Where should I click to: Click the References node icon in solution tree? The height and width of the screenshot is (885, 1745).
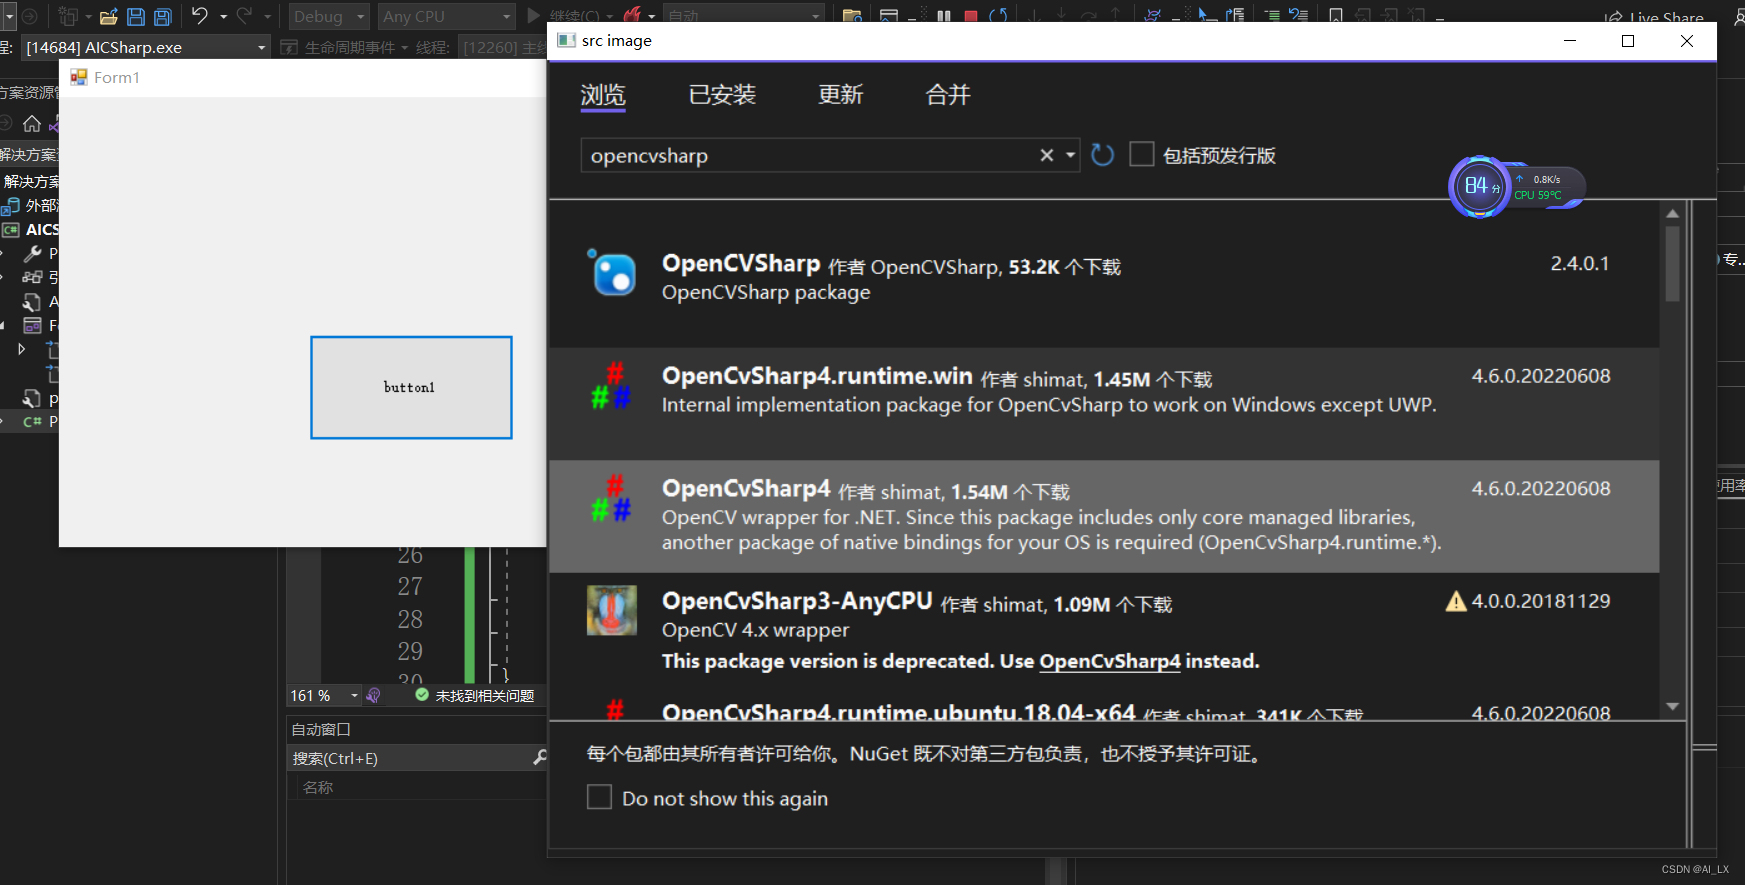click(32, 277)
